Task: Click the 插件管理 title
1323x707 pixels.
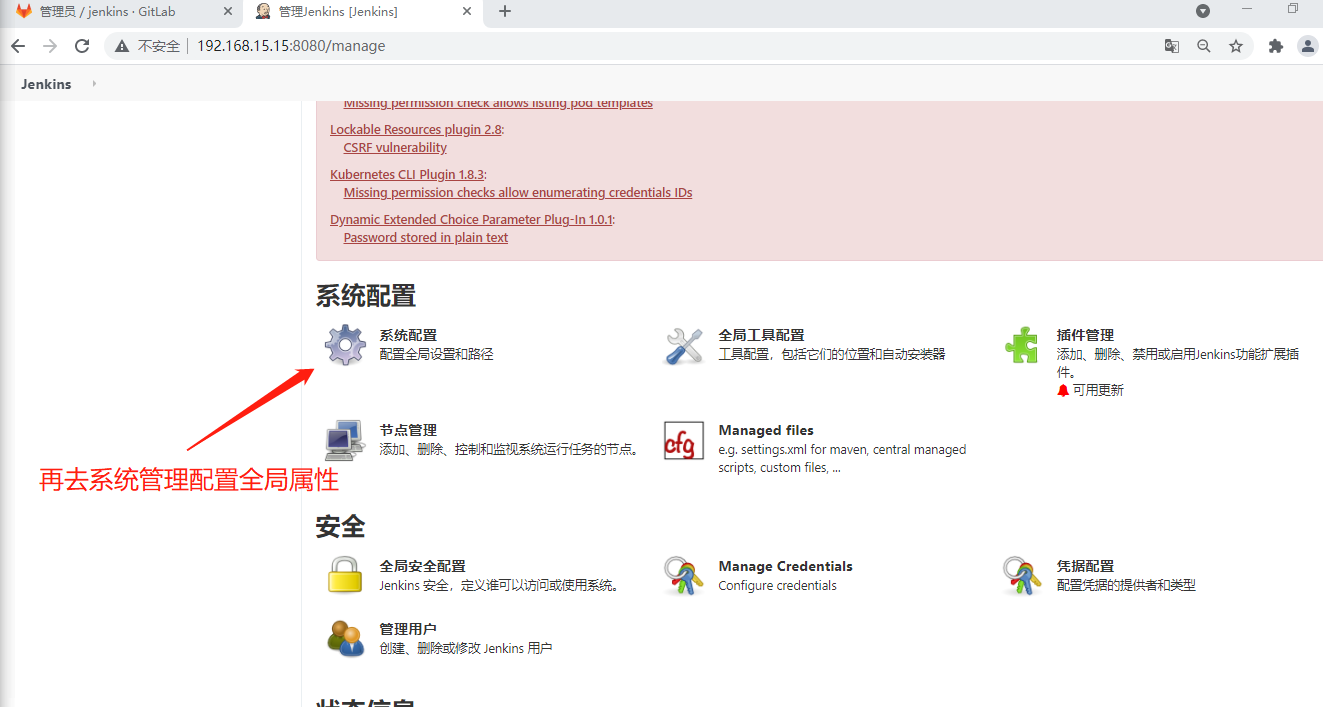Action: 1085,335
